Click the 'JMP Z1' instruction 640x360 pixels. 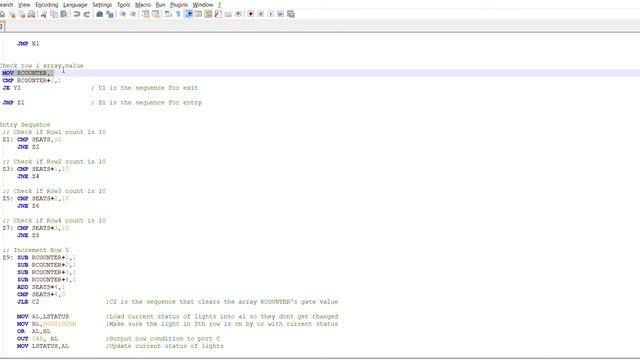tap(13, 102)
